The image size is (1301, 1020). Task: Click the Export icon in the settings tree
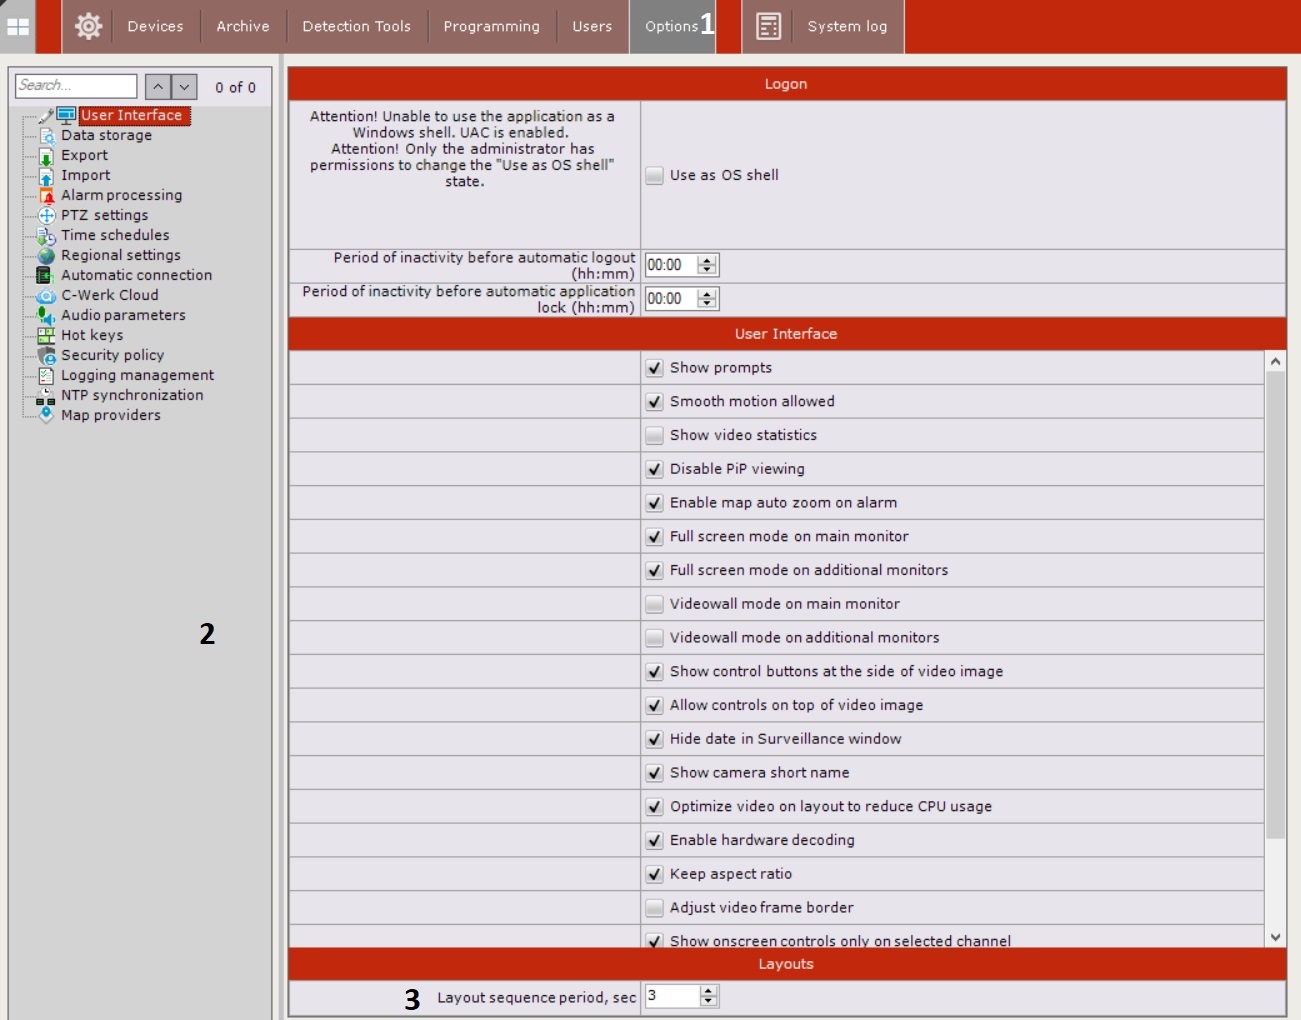[46, 156]
